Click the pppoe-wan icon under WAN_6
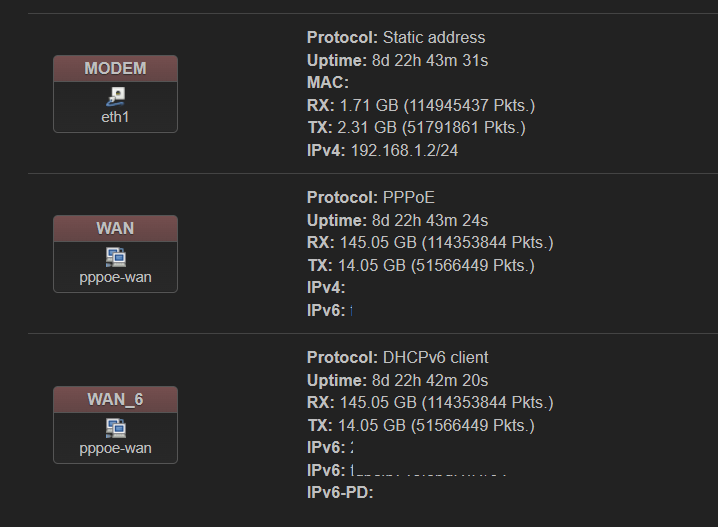 click(x=116, y=428)
